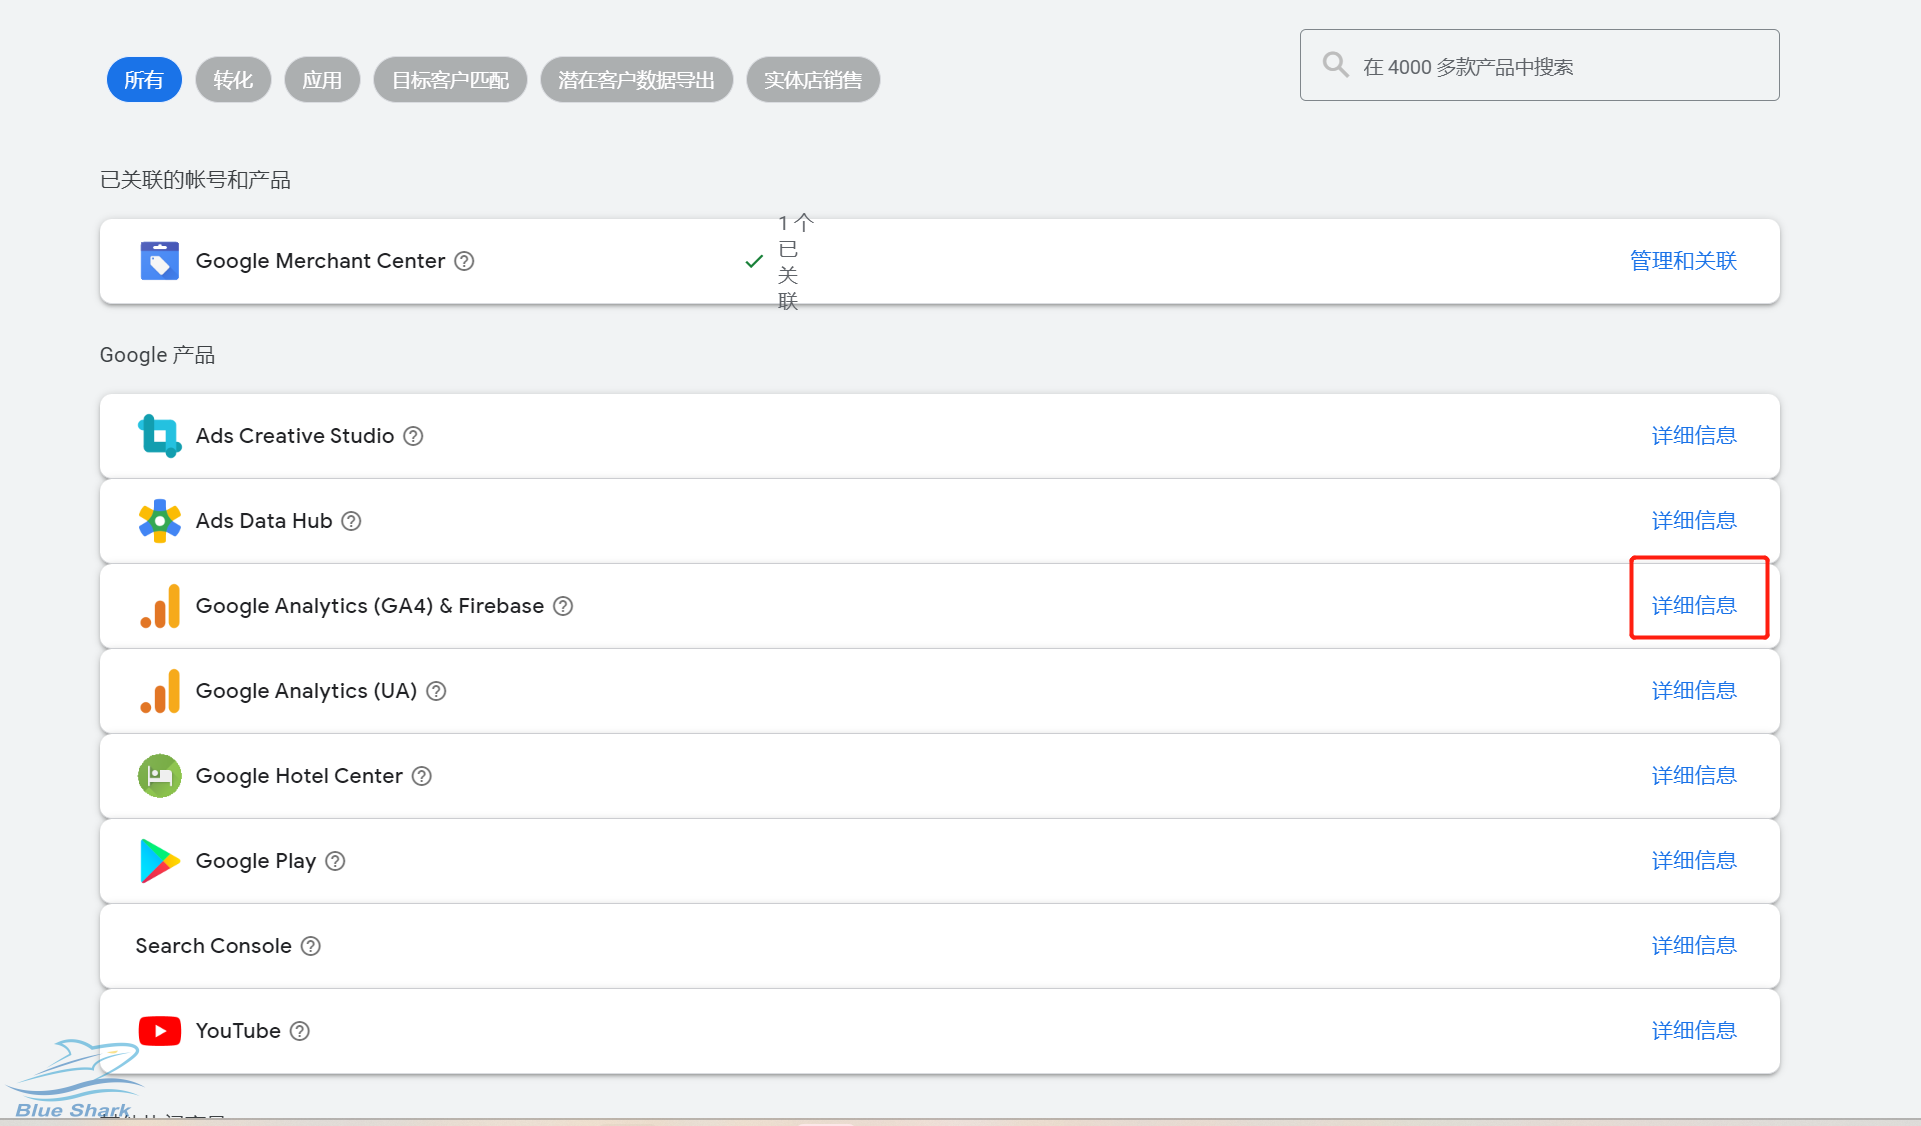Click the Google Analytics (GA4) & Firebase text
The width and height of the screenshot is (1921, 1126).
point(370,606)
